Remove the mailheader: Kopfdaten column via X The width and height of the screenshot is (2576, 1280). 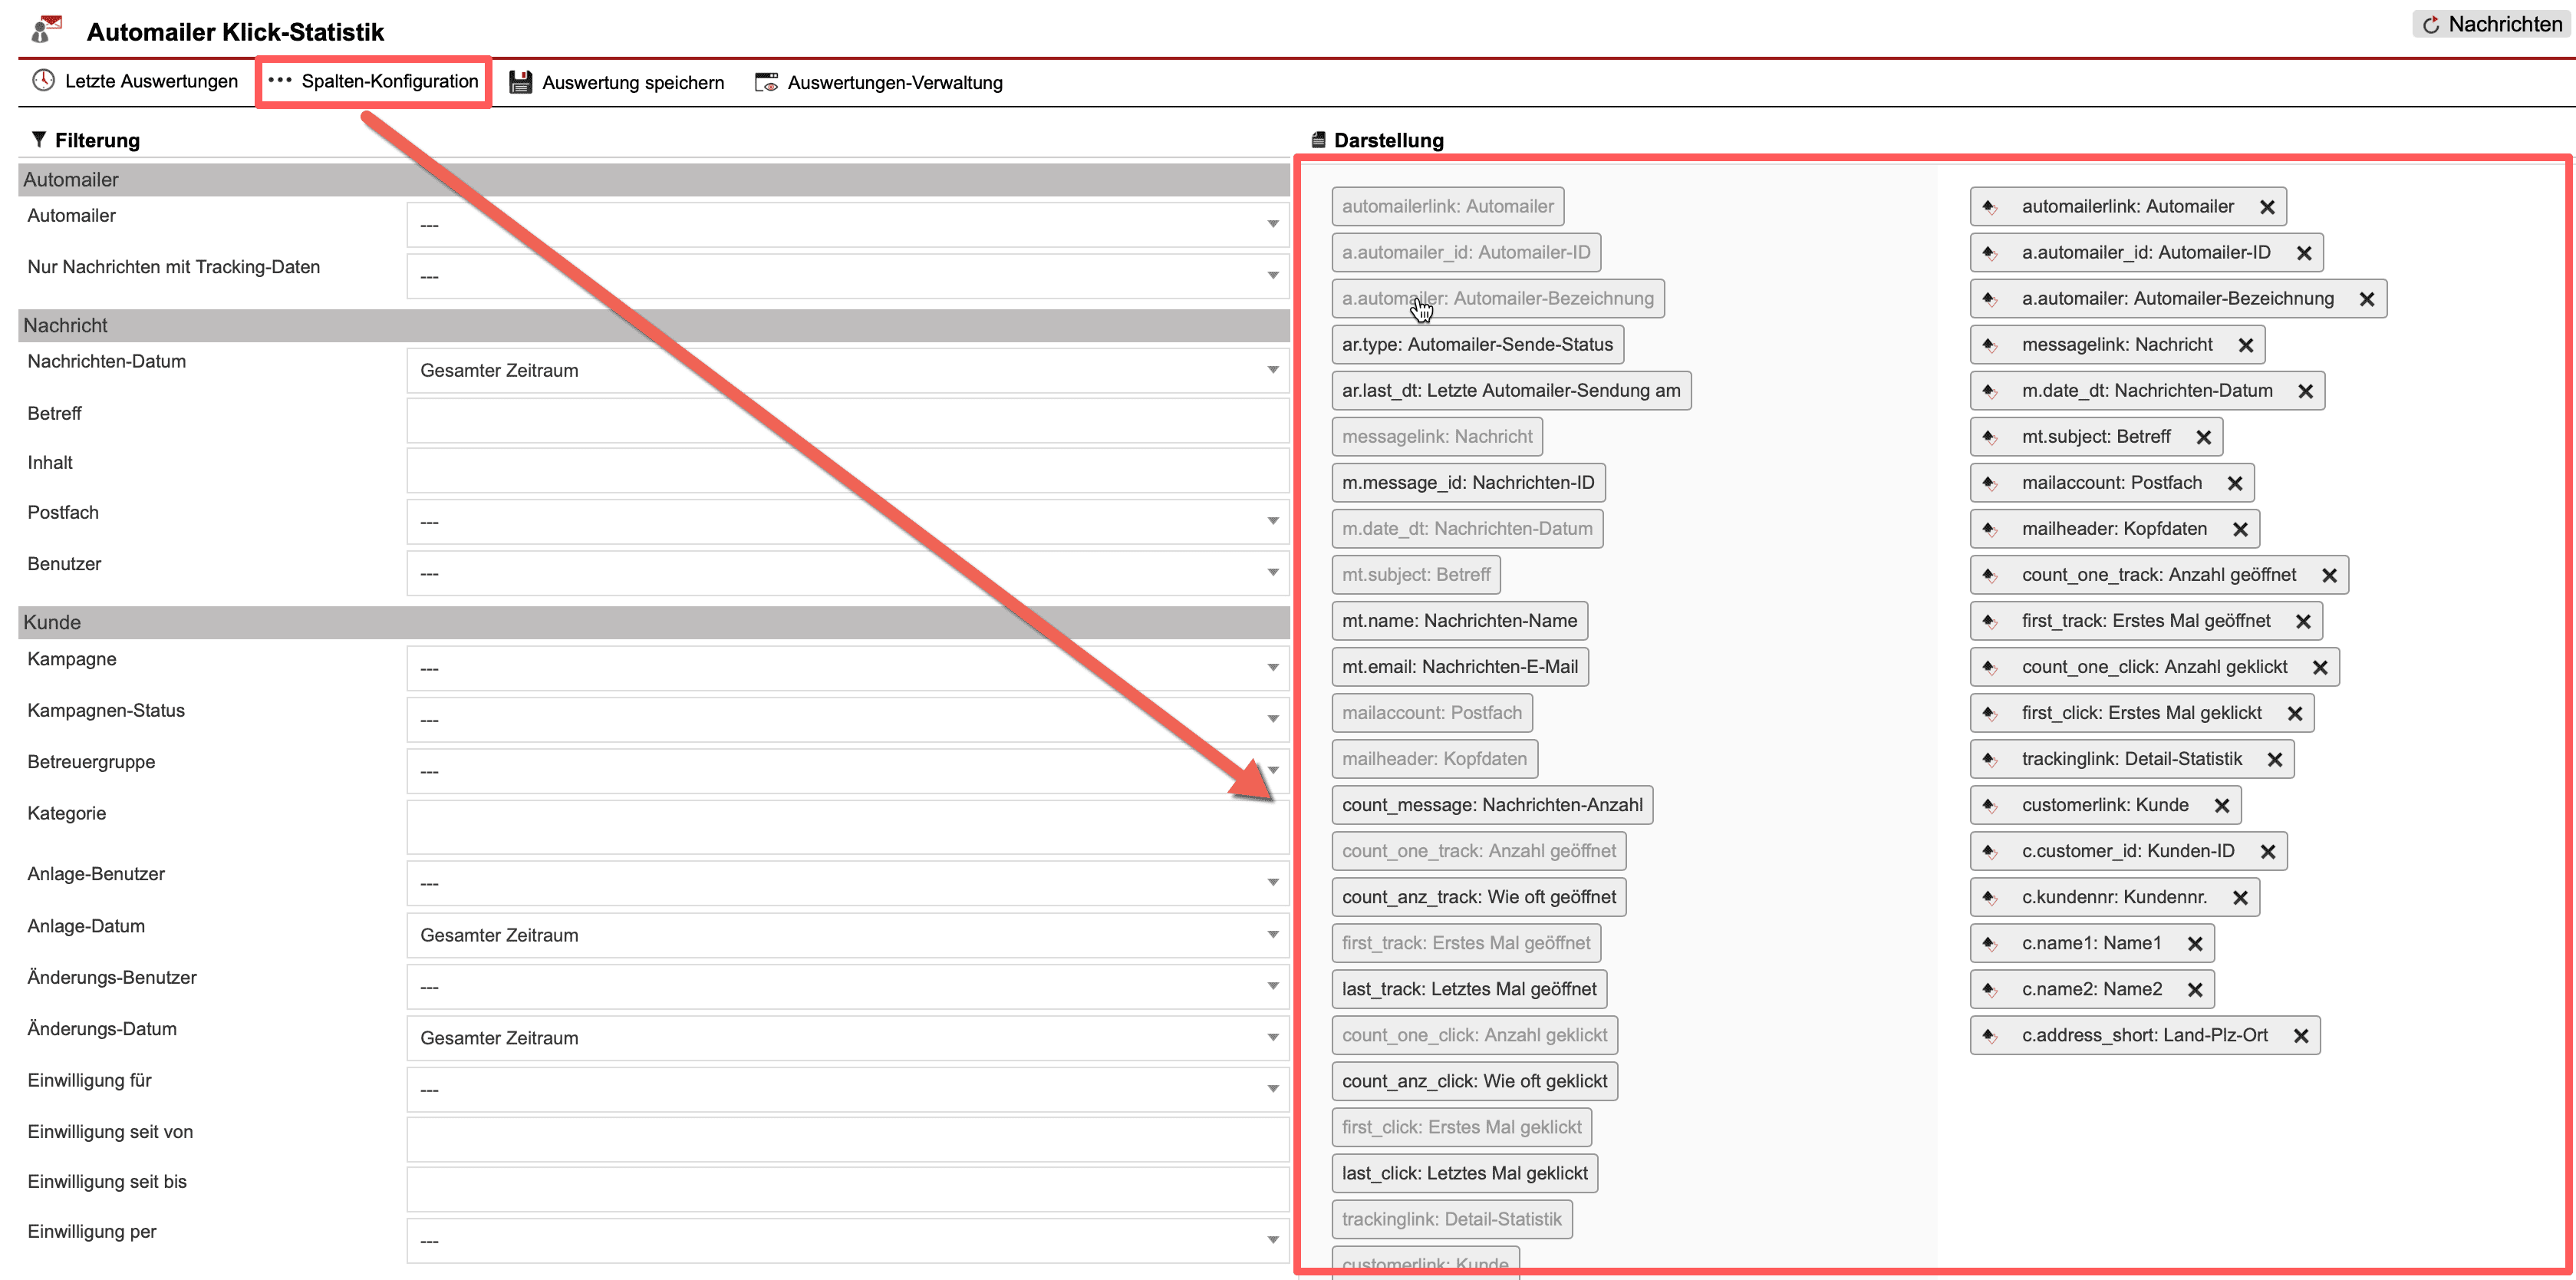pyautogui.click(x=2240, y=530)
